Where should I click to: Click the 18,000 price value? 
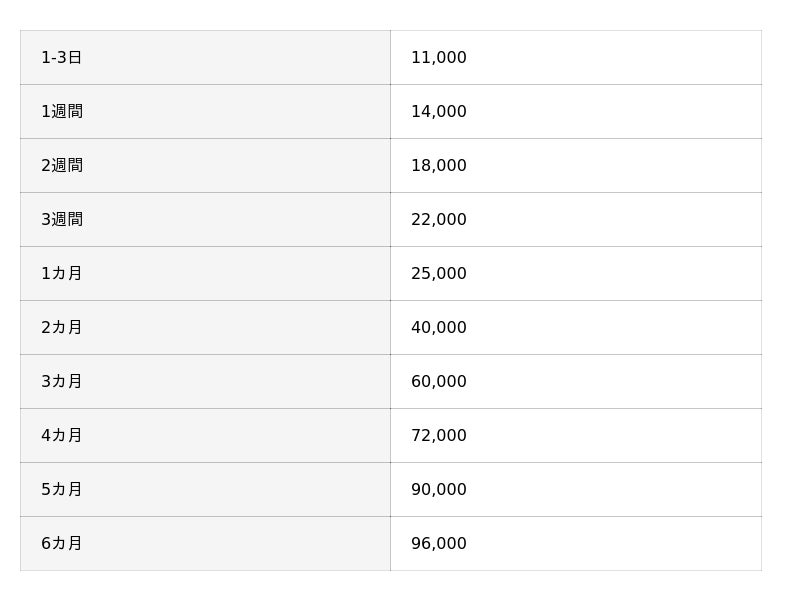click(x=439, y=166)
